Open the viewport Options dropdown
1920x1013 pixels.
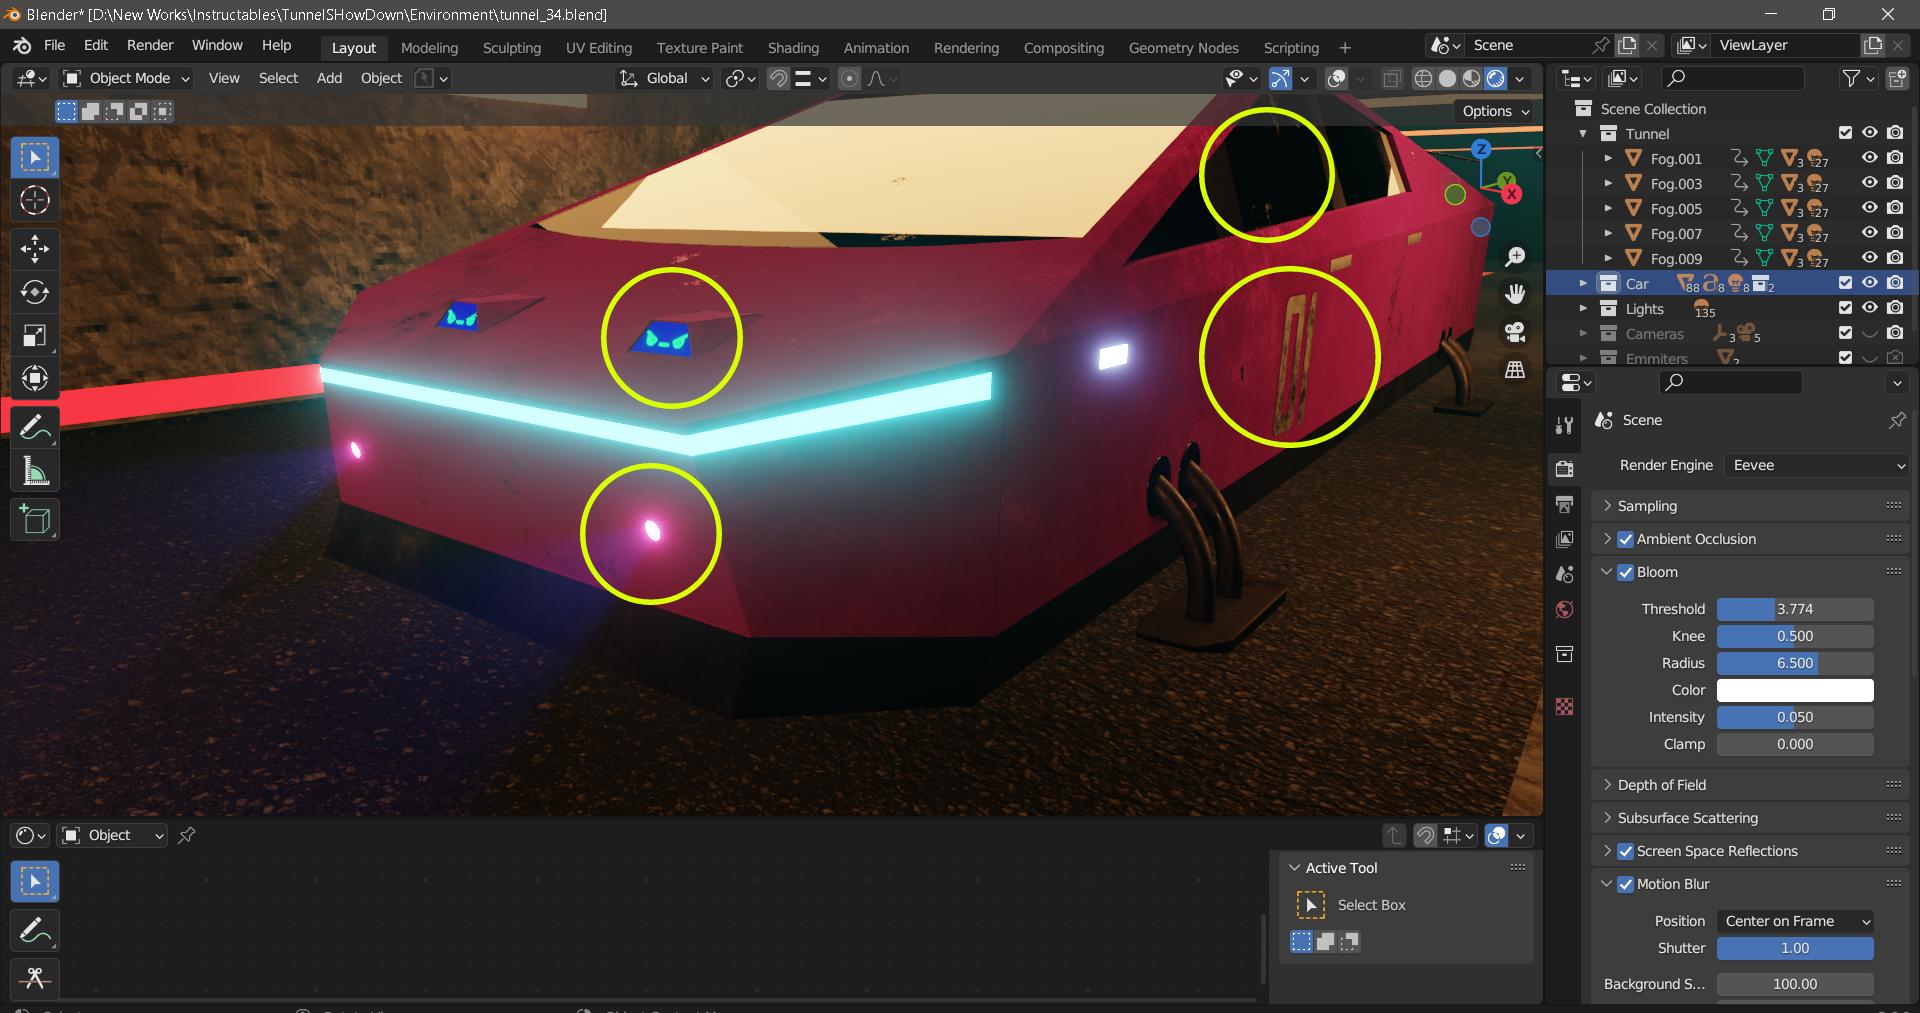pyautogui.click(x=1495, y=111)
